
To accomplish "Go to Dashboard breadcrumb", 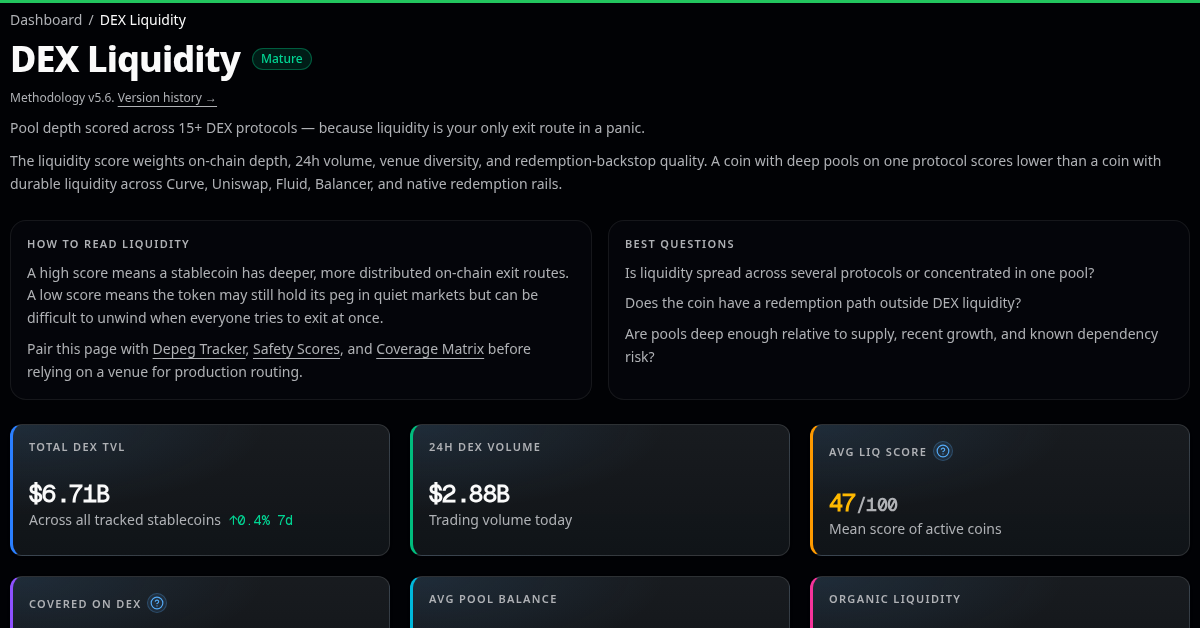I will pos(46,20).
